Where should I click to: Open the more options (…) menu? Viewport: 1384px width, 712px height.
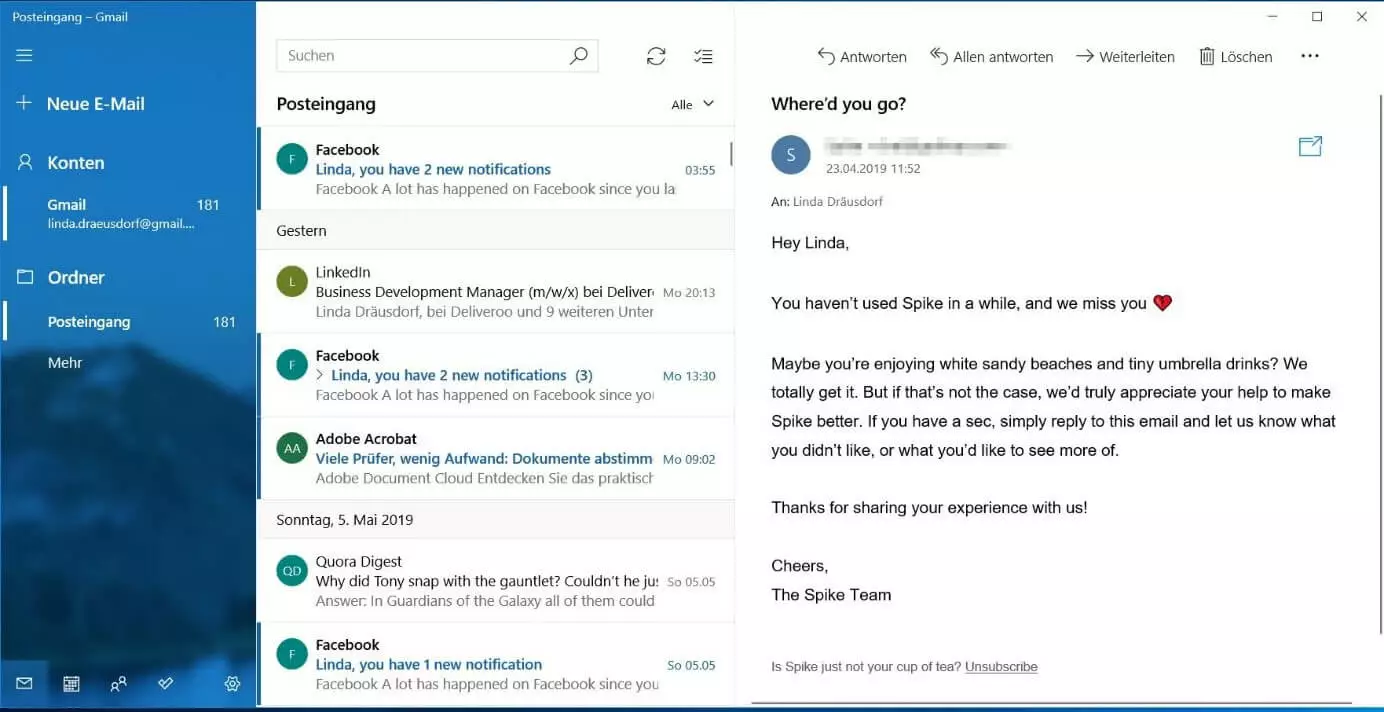pos(1310,56)
